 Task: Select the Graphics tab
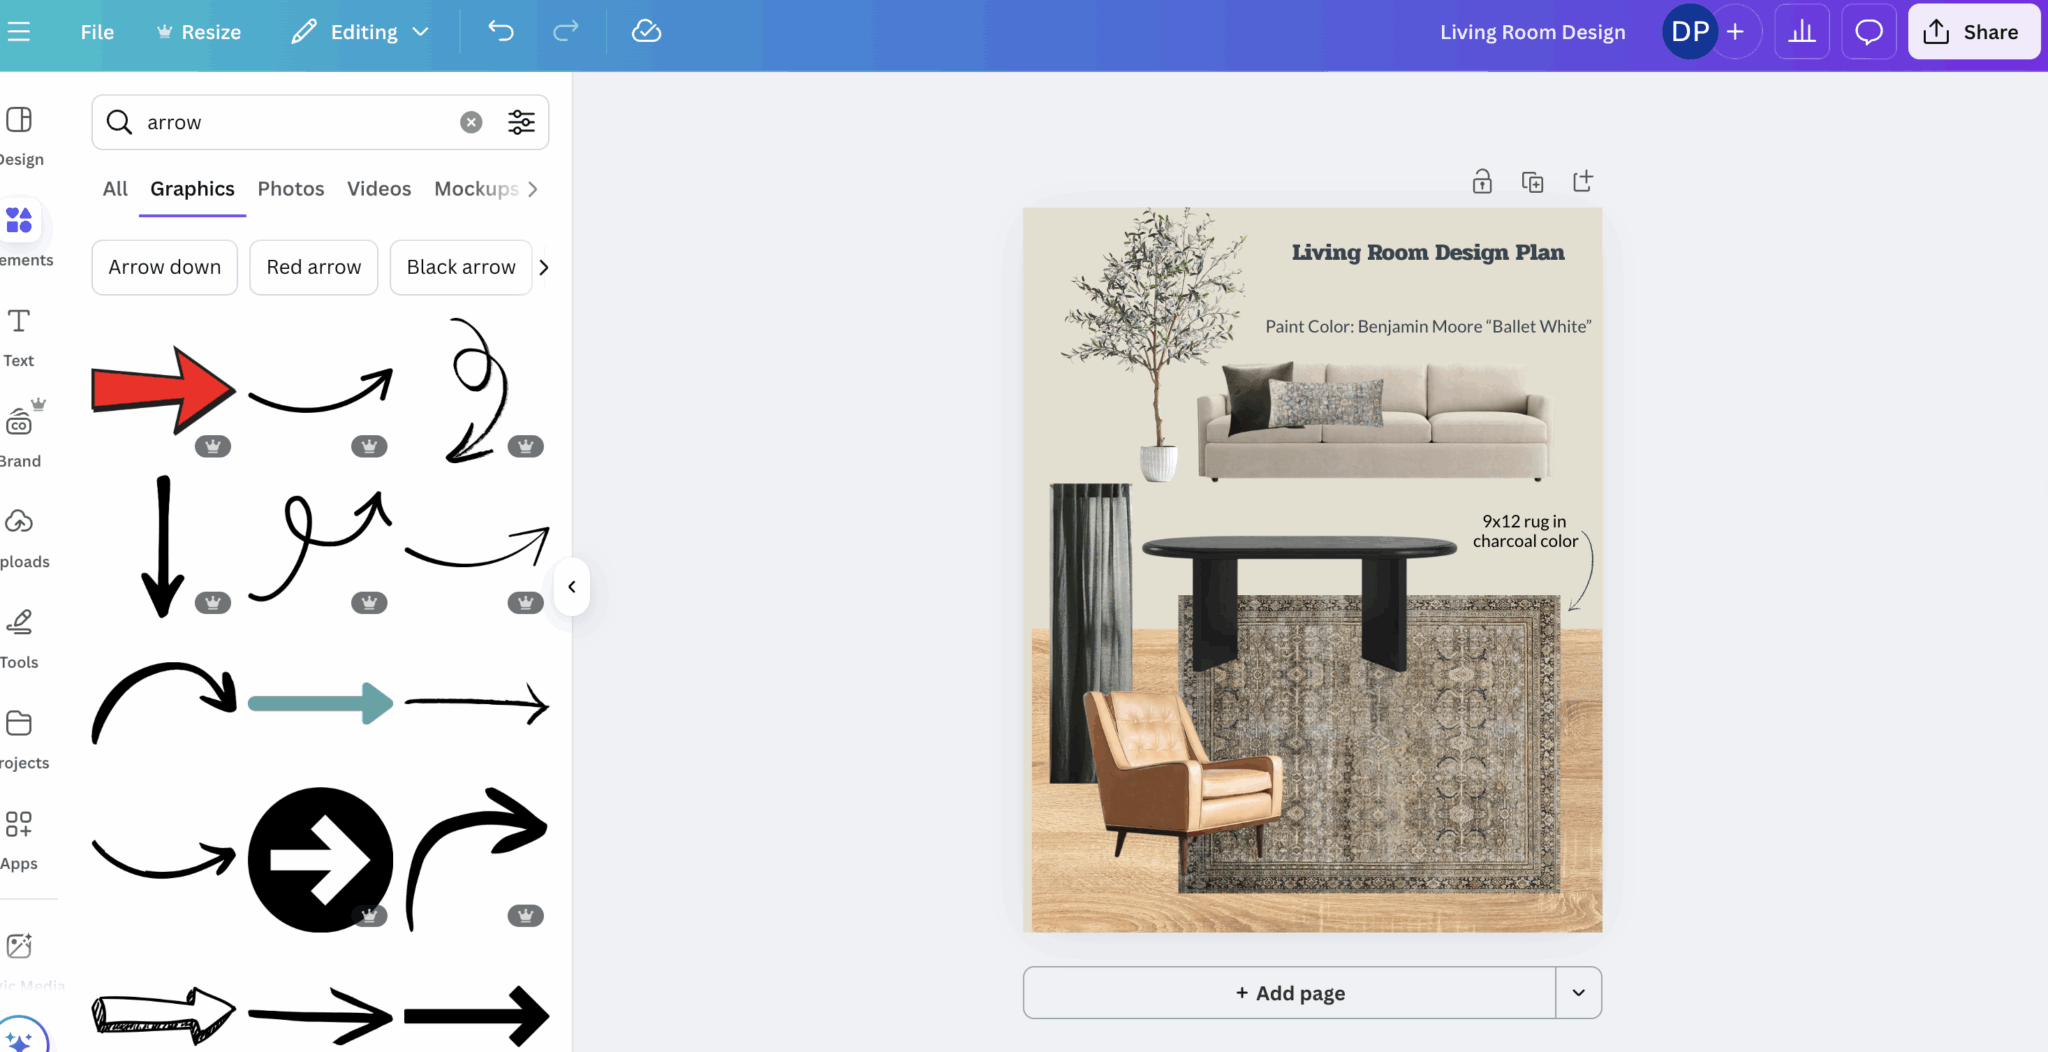(192, 189)
